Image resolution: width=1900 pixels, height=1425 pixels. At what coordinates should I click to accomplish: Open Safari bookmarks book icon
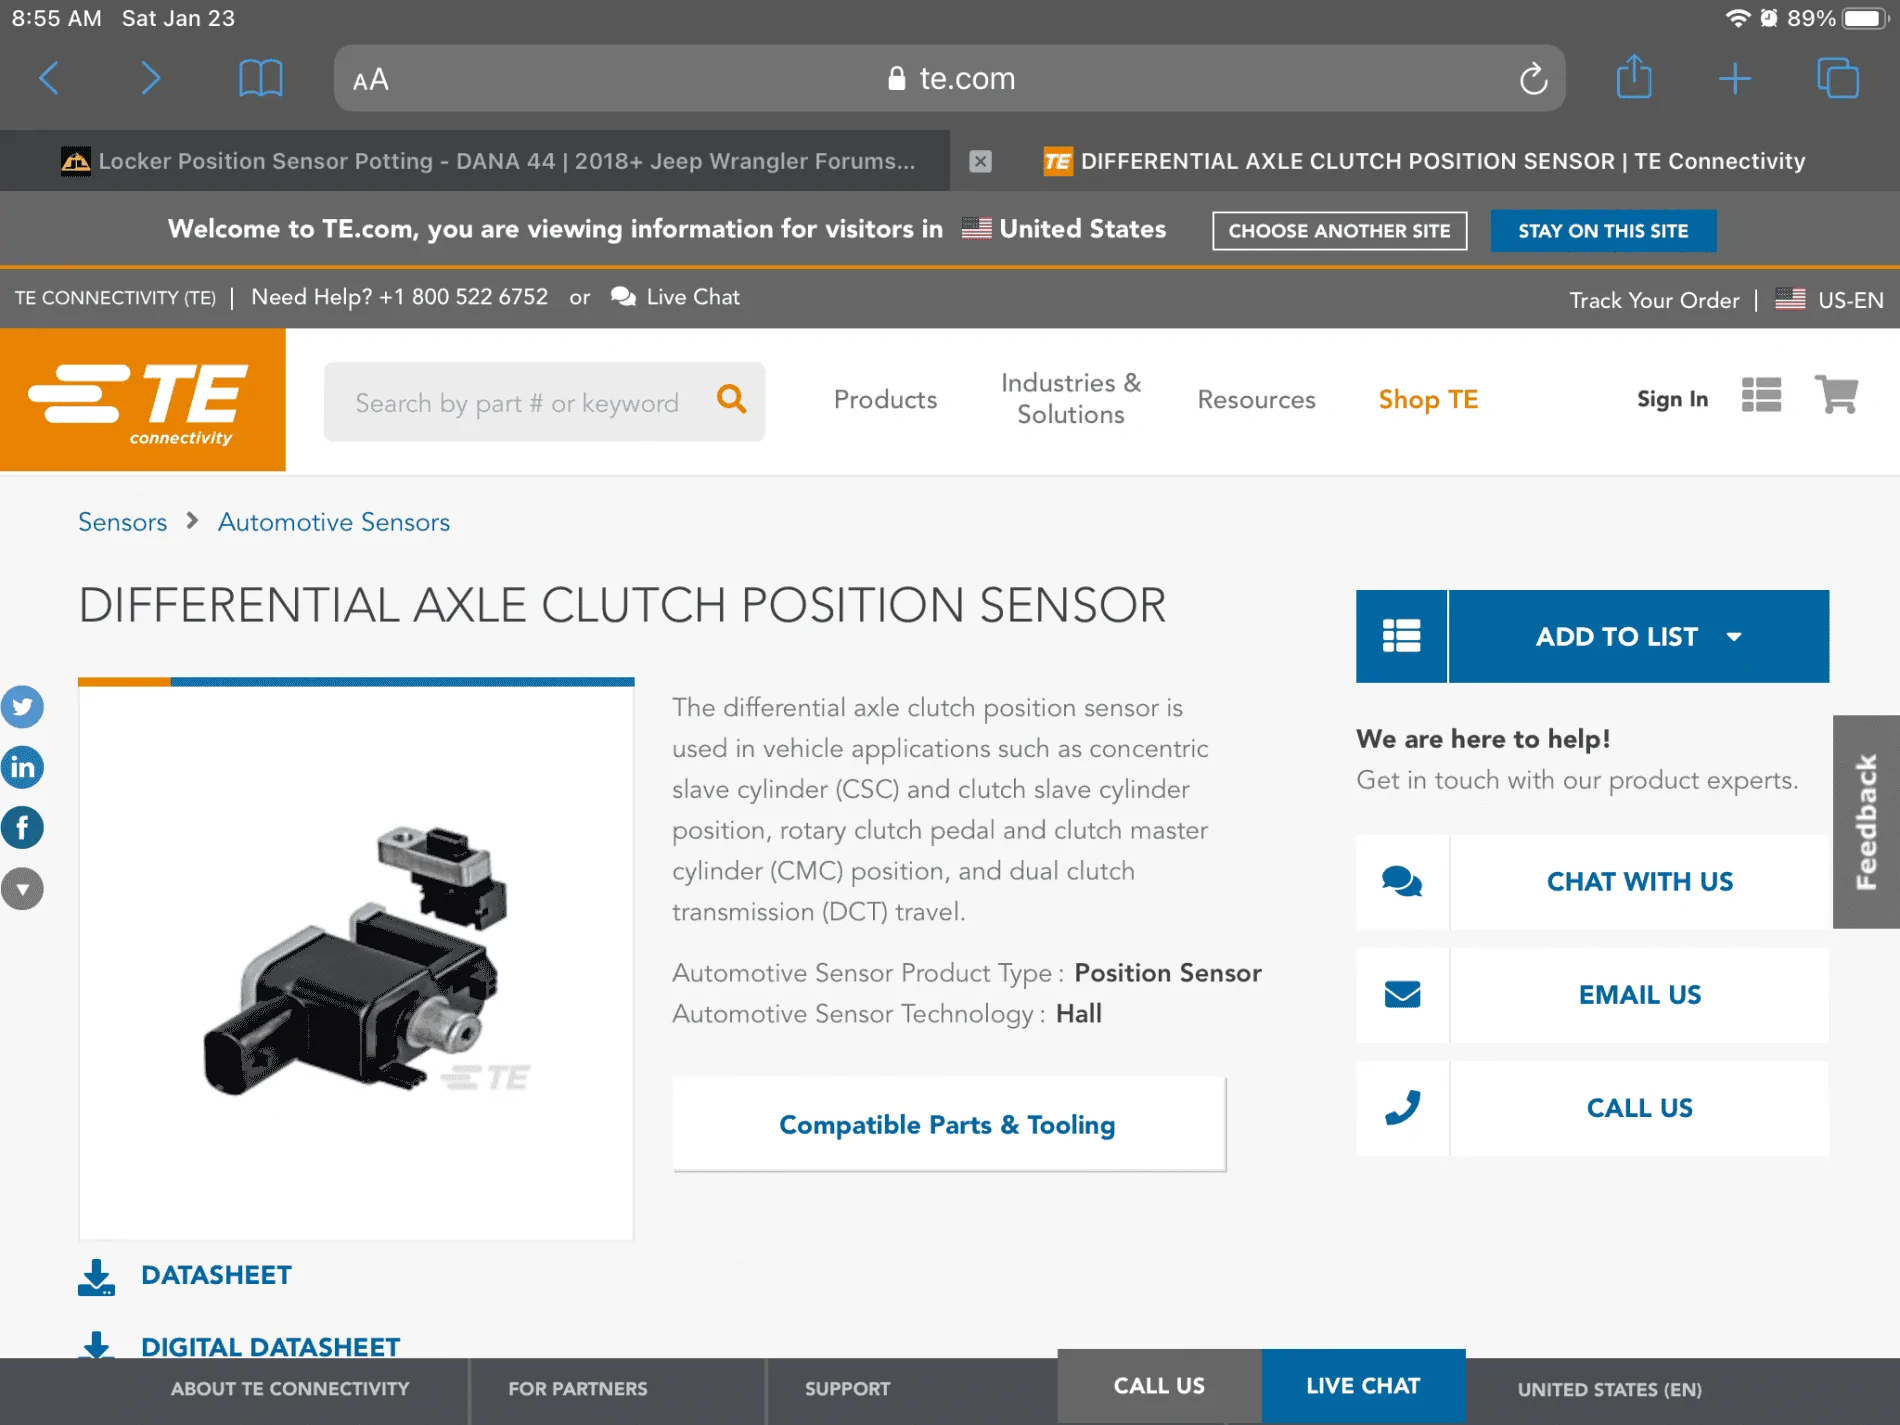pos(260,78)
